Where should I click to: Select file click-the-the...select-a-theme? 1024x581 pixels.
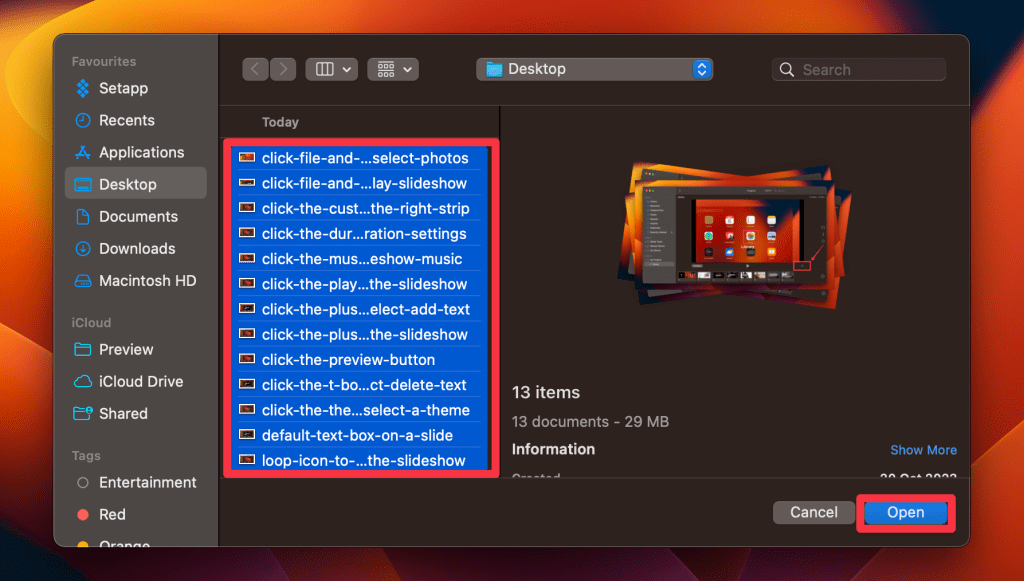pyautogui.click(x=359, y=410)
